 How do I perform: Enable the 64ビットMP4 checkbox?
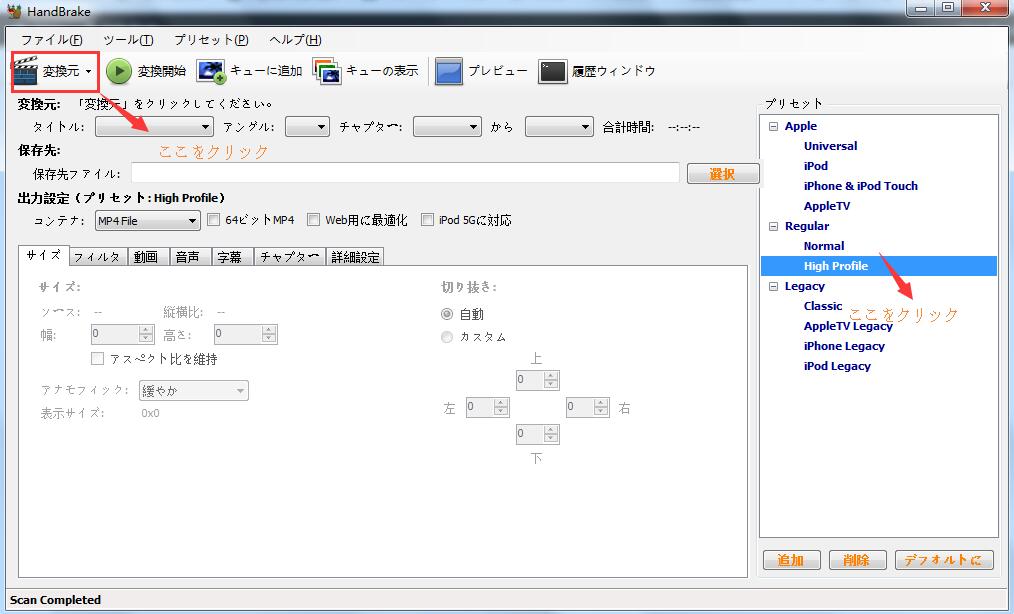pyautogui.click(x=214, y=220)
